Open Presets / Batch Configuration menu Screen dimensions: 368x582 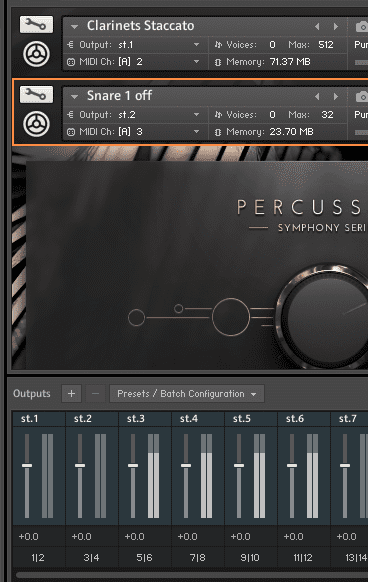point(187,393)
